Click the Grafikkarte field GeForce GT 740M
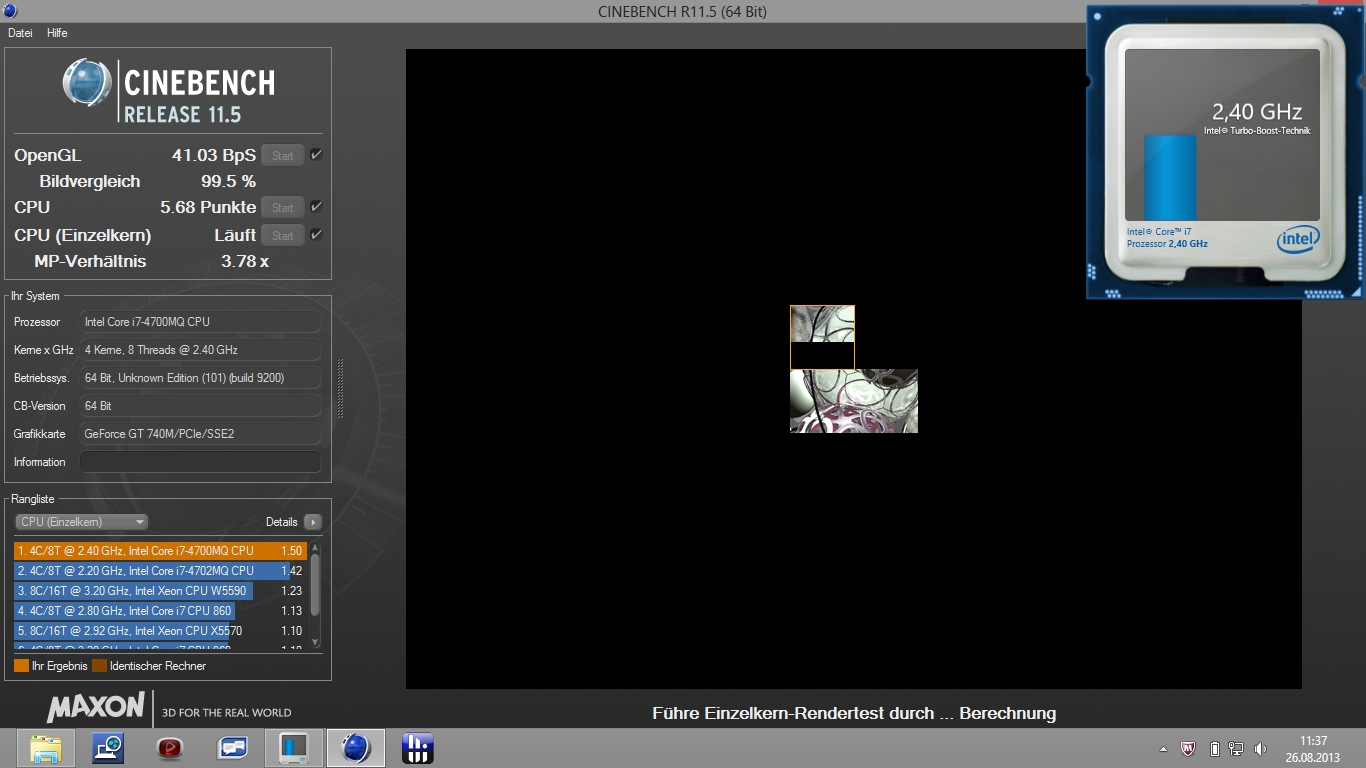Image resolution: width=1366 pixels, height=768 pixels. [200, 434]
